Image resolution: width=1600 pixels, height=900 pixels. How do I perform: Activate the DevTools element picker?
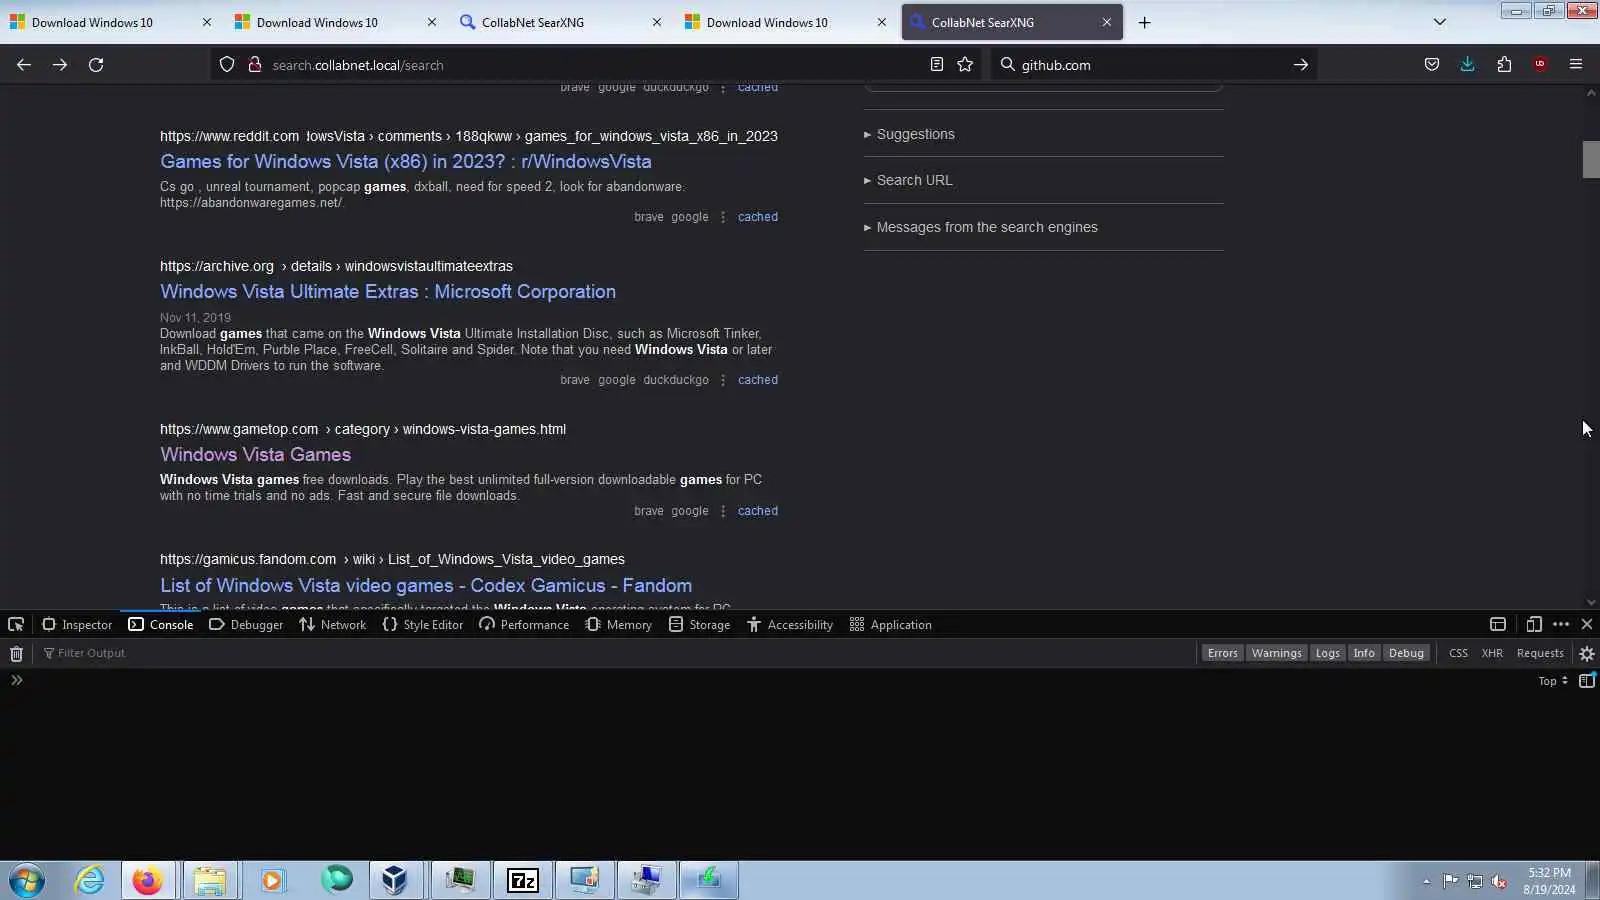point(16,625)
